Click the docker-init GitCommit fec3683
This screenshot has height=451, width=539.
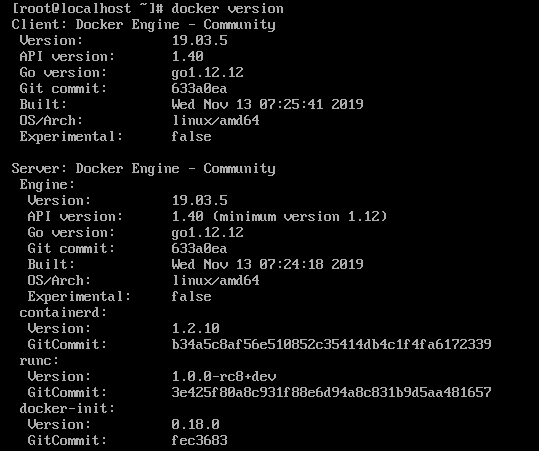click(x=199, y=440)
